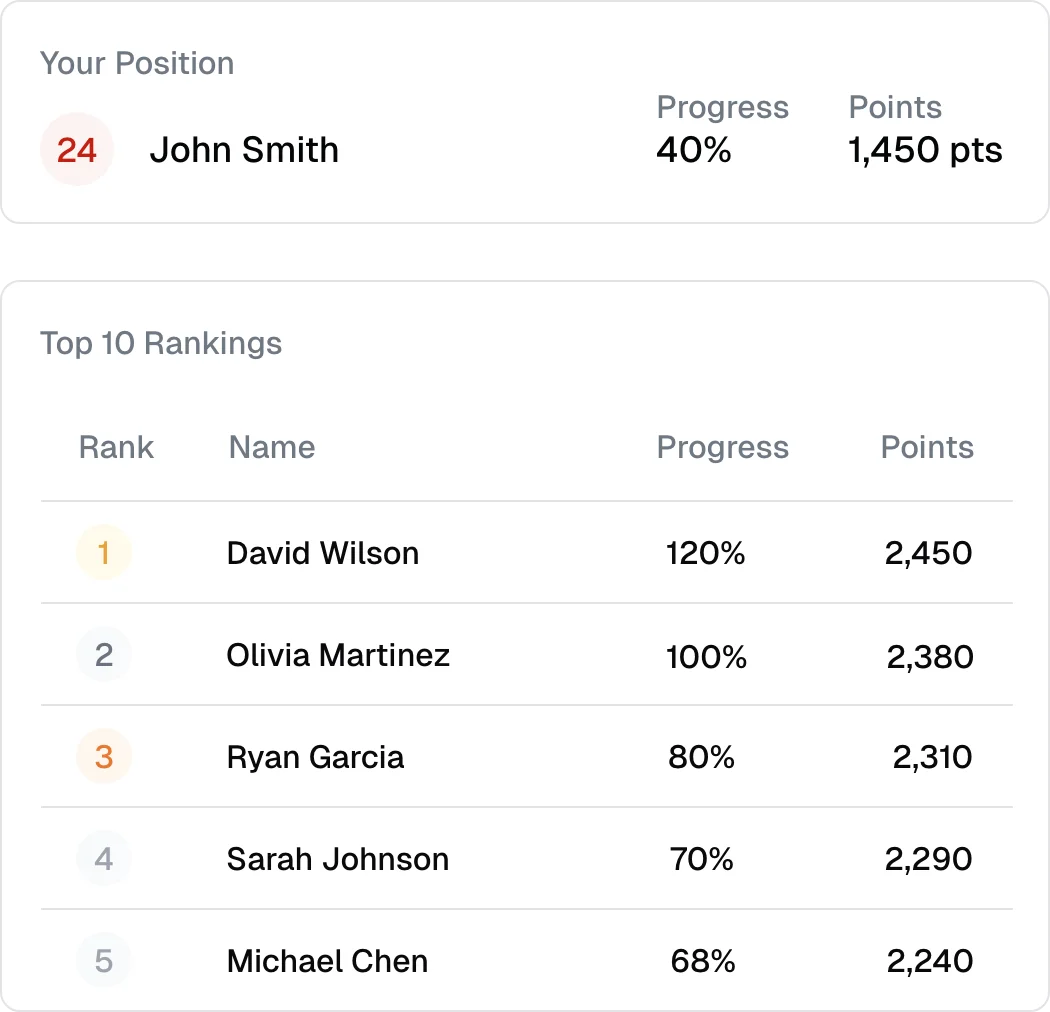This screenshot has width=1050, height=1012.
Task: Sort by the Name column header
Action: click(271, 447)
